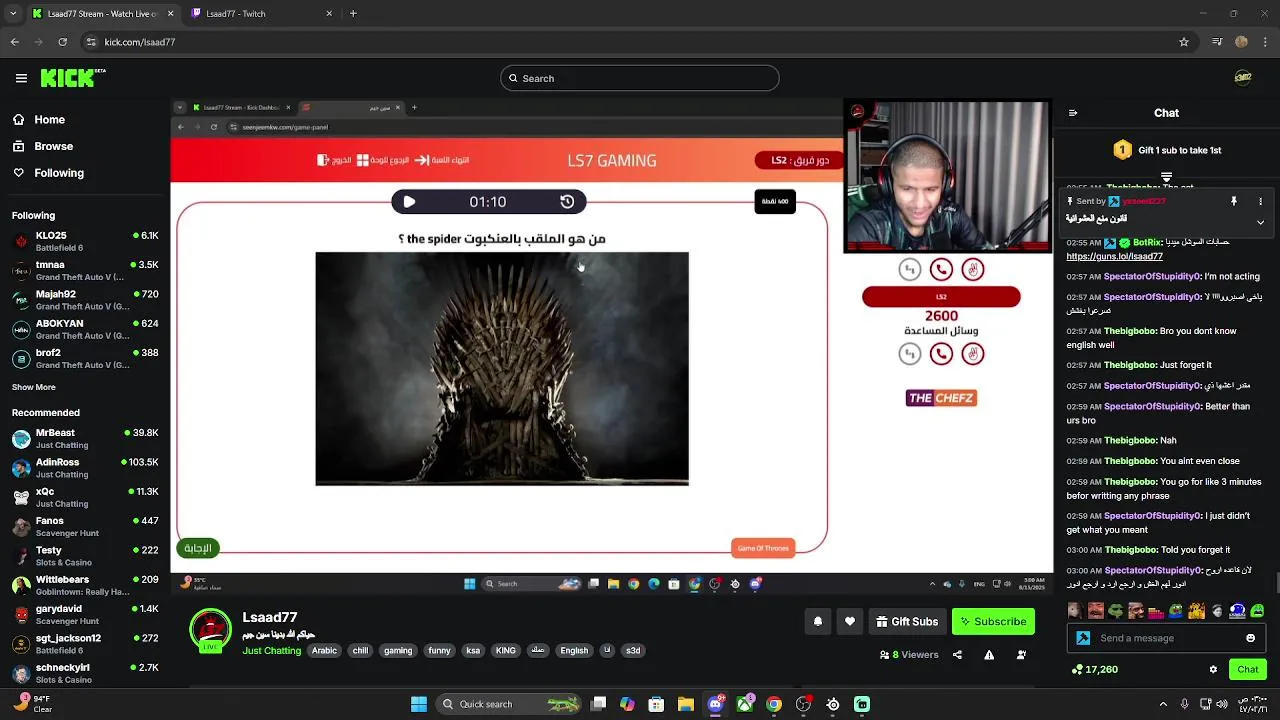Go to the Kick logo homepage
This screenshot has width=1280, height=720.
tap(72, 78)
